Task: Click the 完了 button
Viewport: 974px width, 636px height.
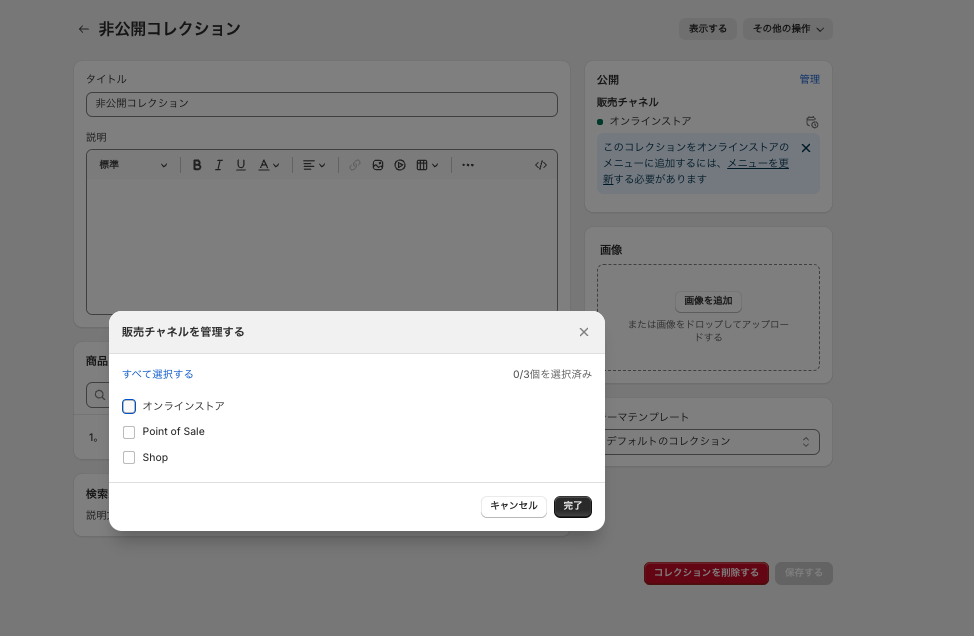Action: click(573, 506)
